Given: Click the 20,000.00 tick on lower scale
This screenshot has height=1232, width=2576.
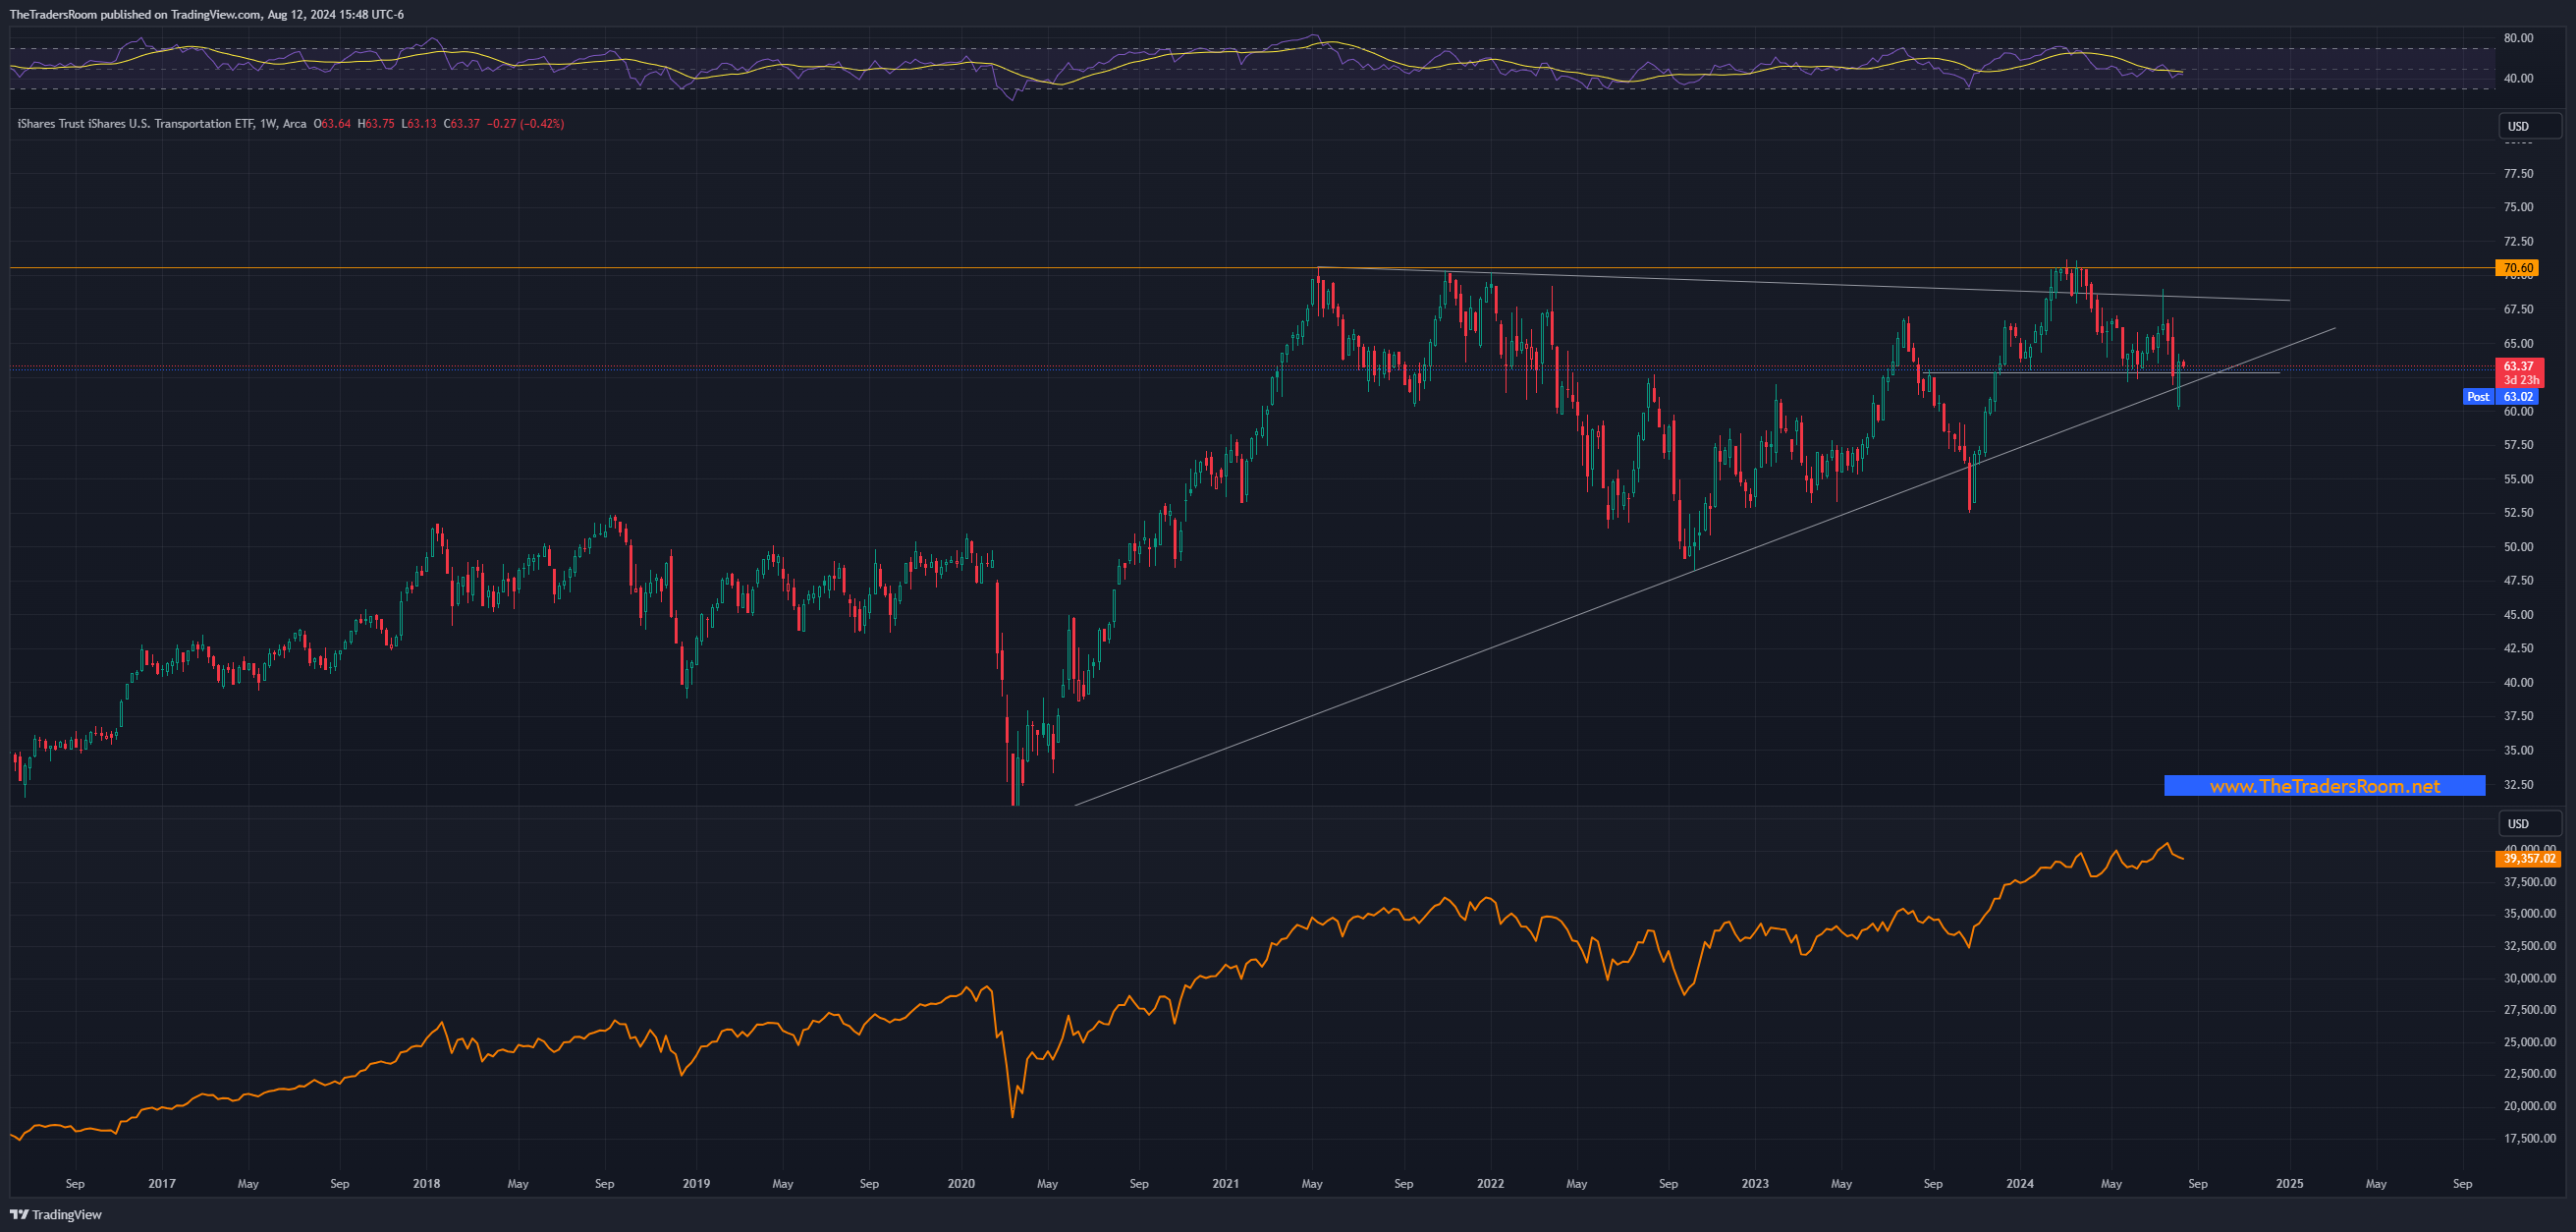Looking at the screenshot, I should [2529, 1106].
